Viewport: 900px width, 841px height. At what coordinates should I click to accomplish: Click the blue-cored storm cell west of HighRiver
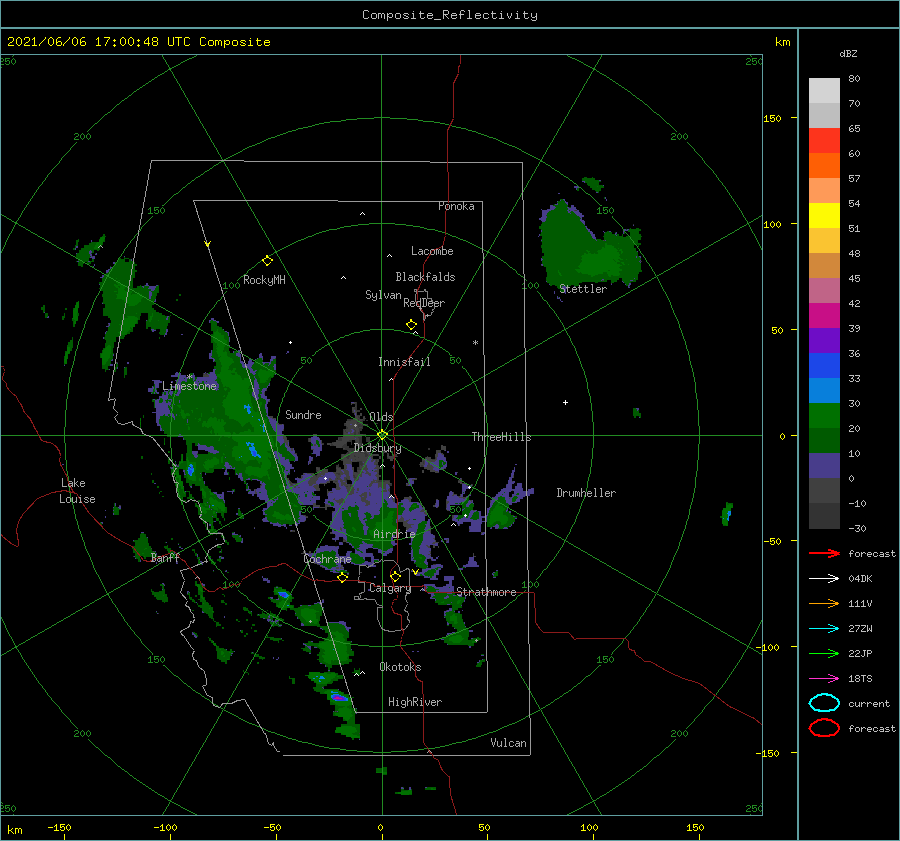coord(339,697)
